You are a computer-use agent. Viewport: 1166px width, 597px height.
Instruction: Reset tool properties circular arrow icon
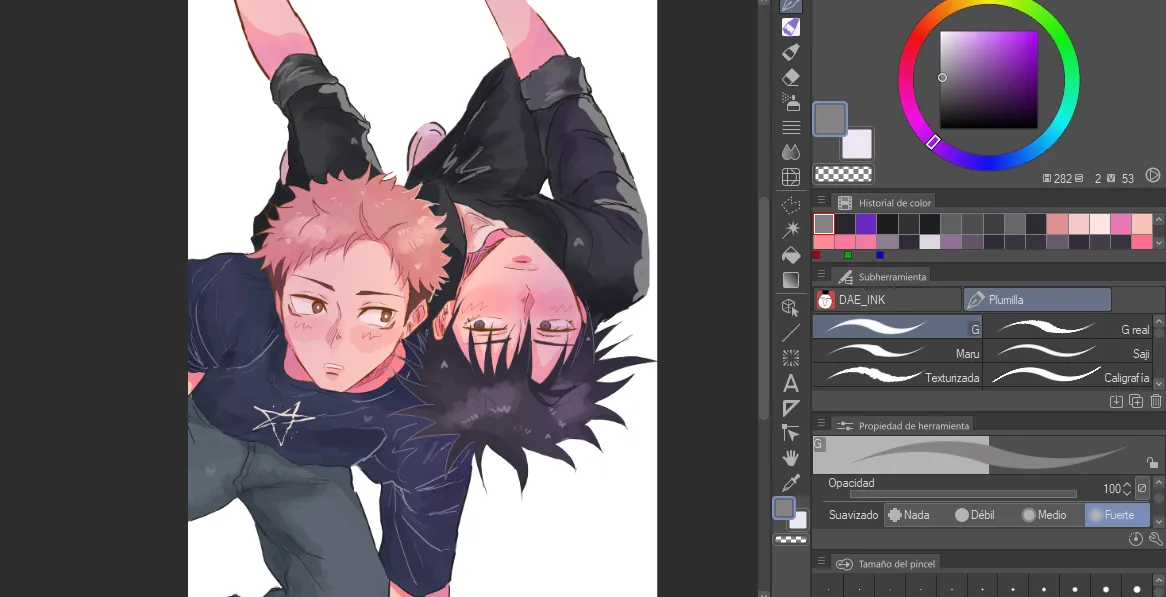pos(1136,540)
